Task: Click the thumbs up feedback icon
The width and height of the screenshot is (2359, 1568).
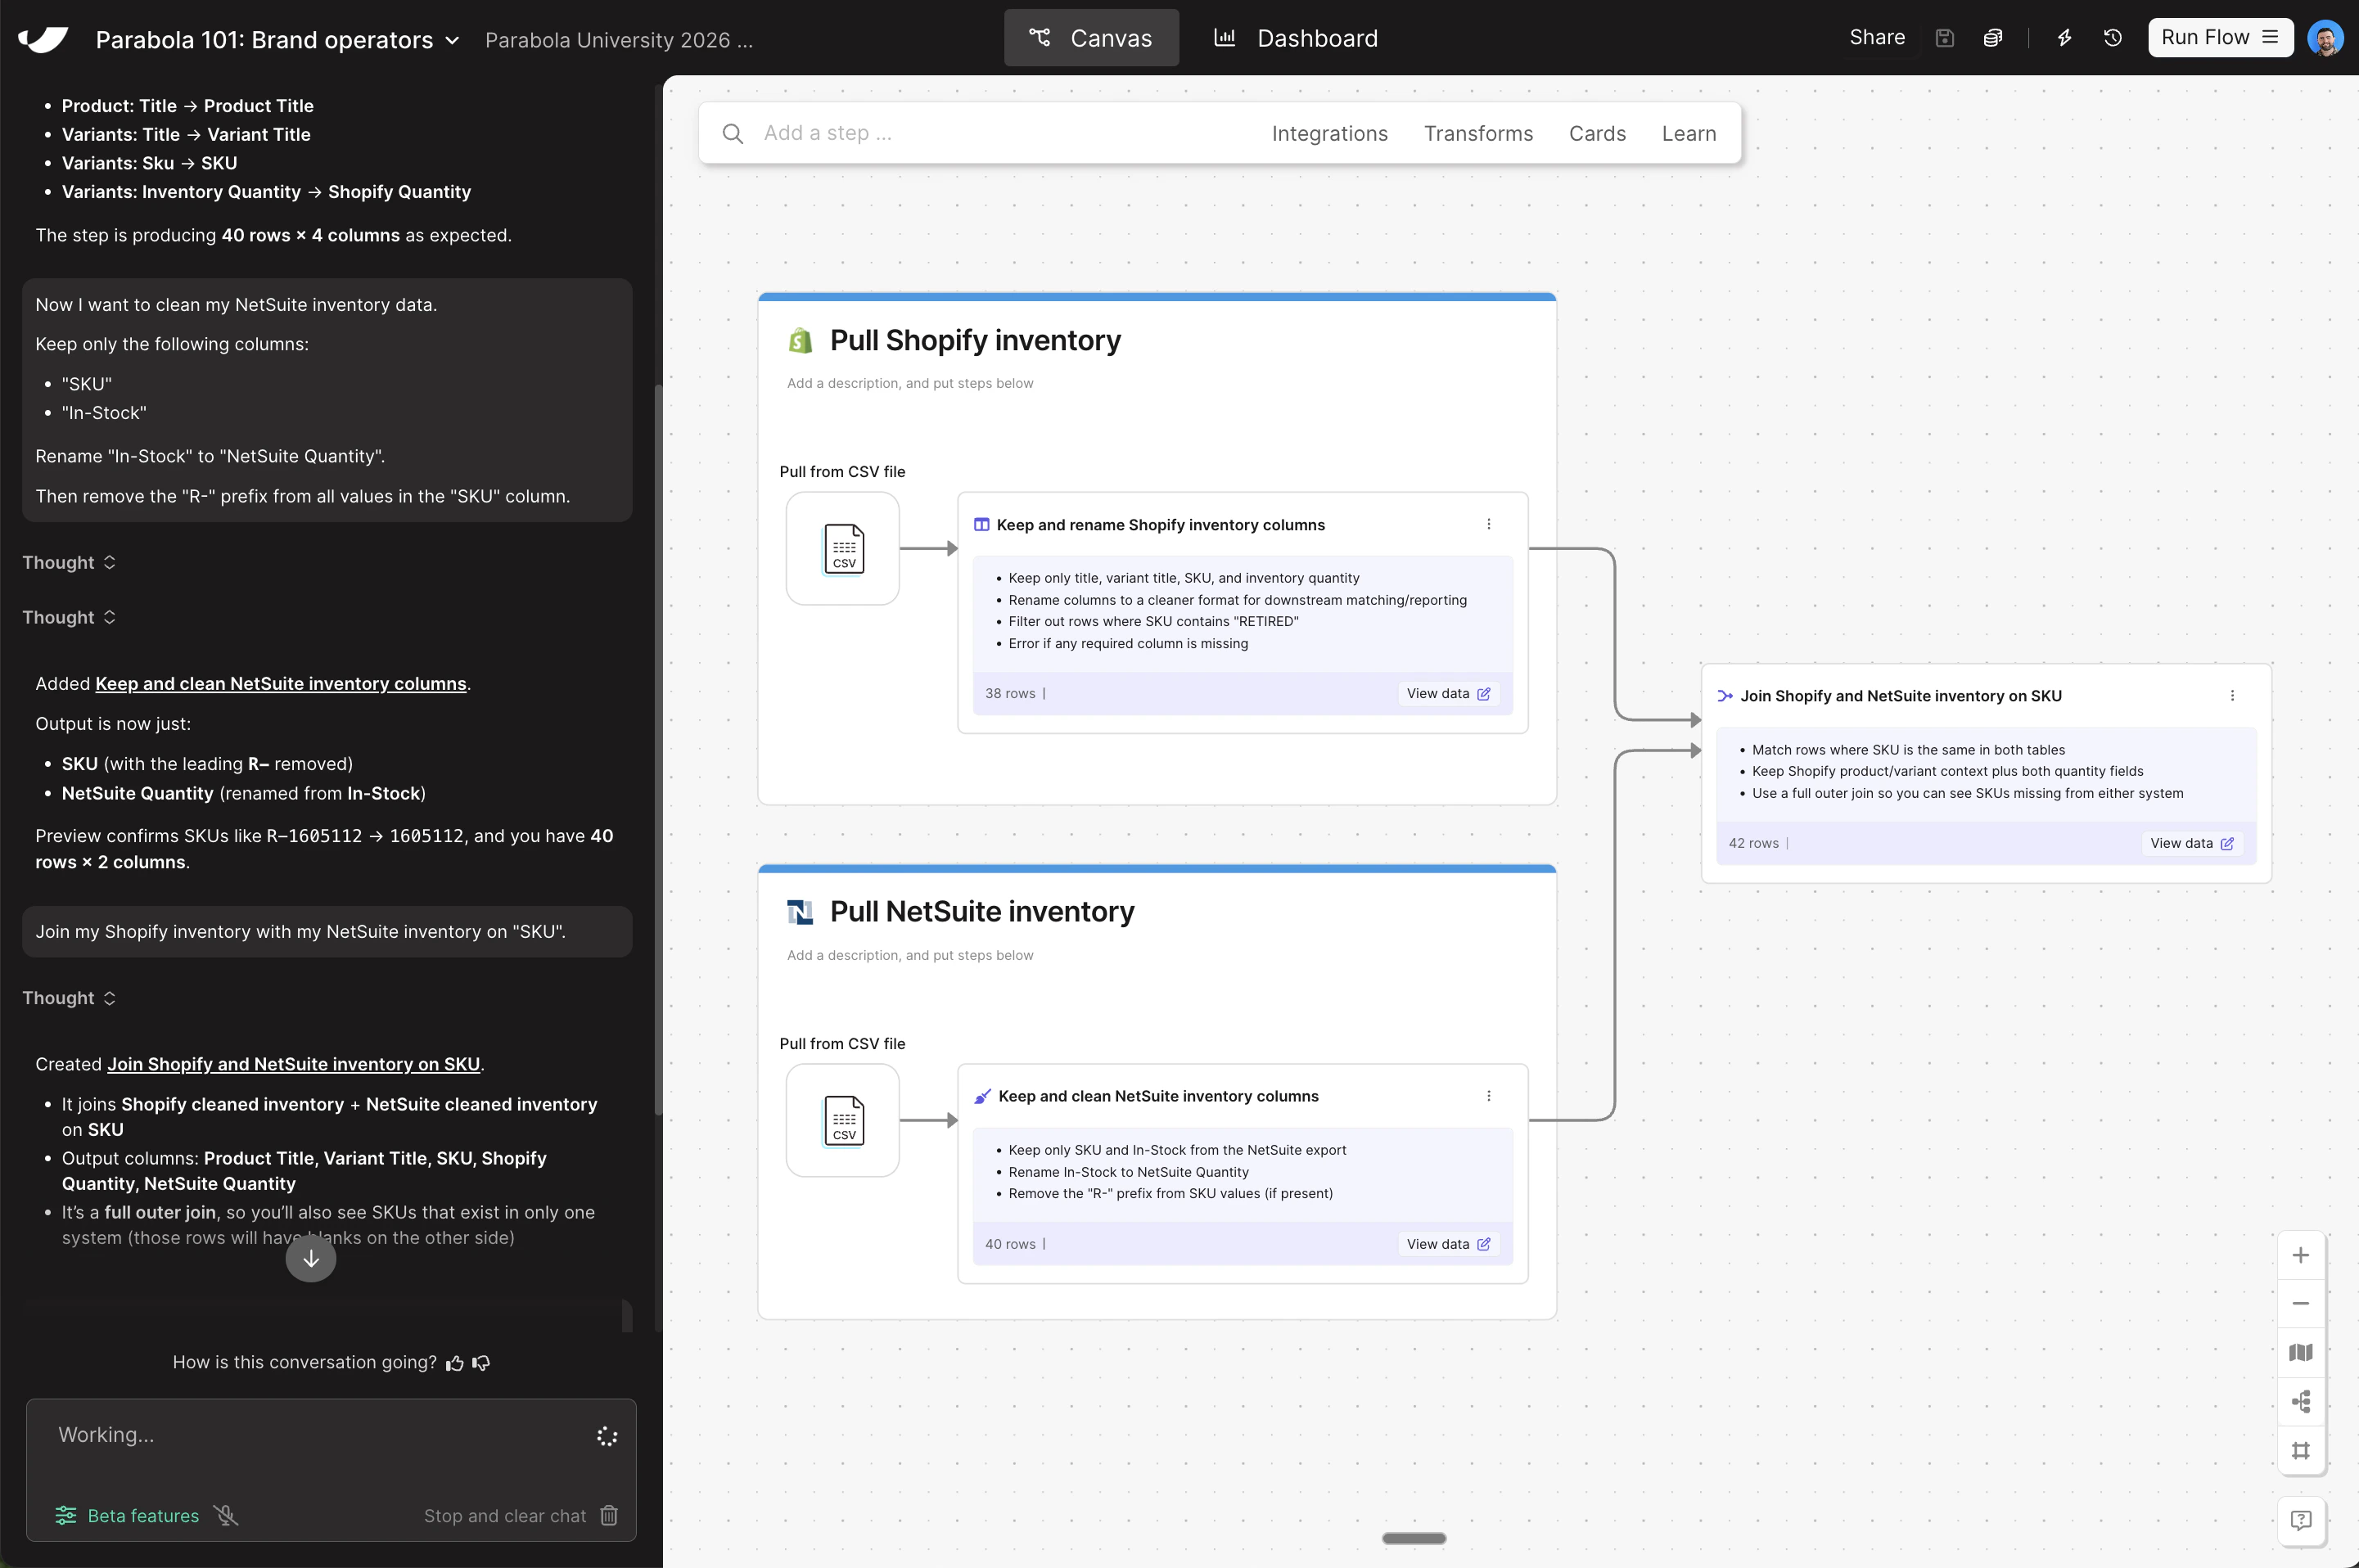Action: point(455,1363)
